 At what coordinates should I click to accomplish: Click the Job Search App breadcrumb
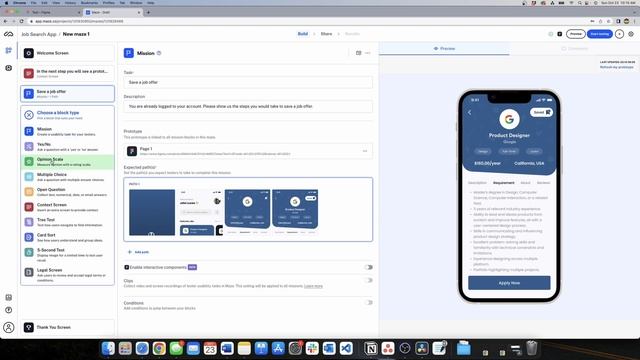point(39,34)
